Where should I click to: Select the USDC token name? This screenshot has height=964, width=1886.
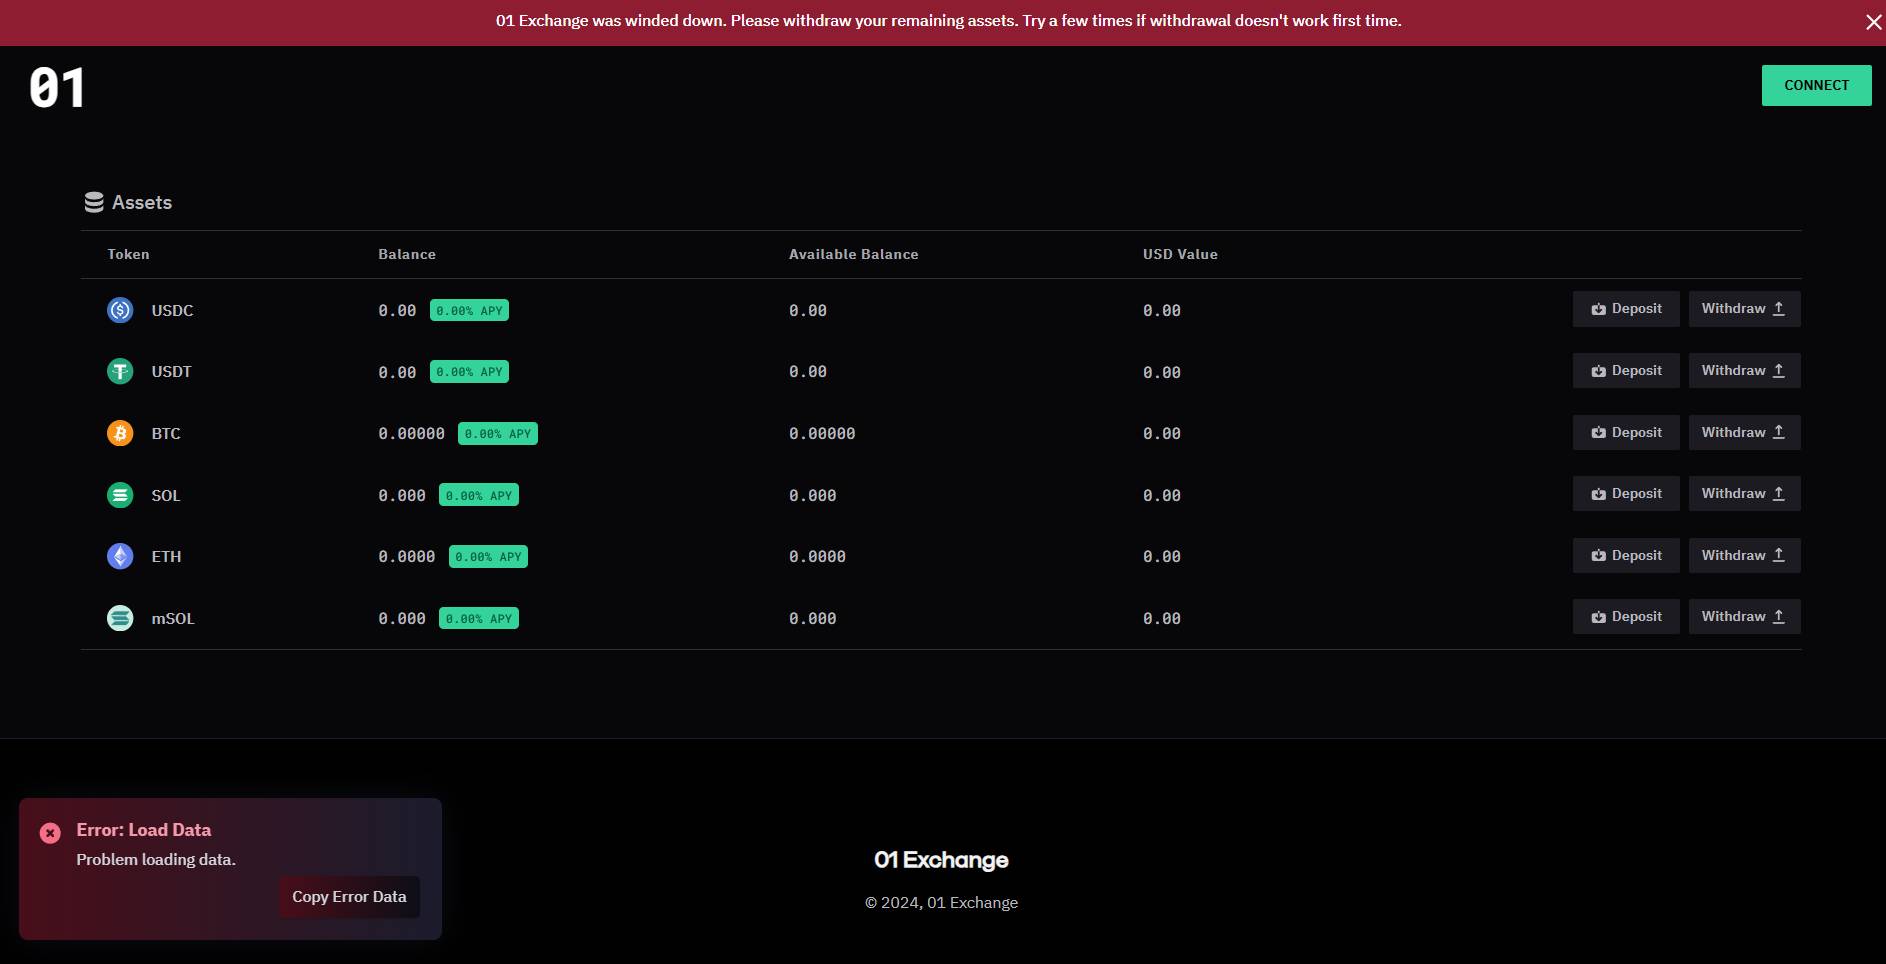click(172, 311)
